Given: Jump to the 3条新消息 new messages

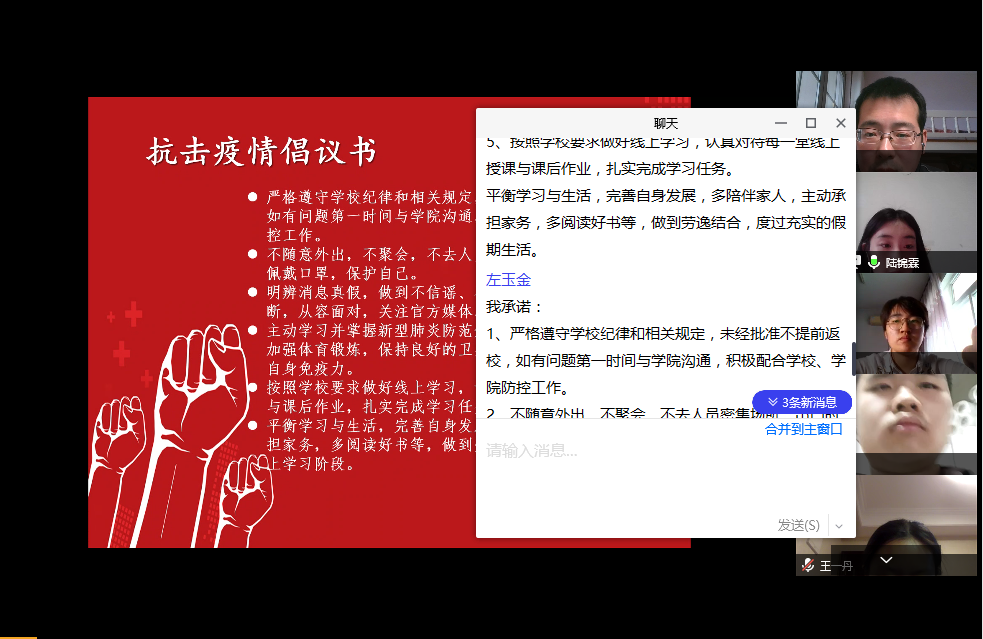Looking at the screenshot, I should [x=801, y=402].
